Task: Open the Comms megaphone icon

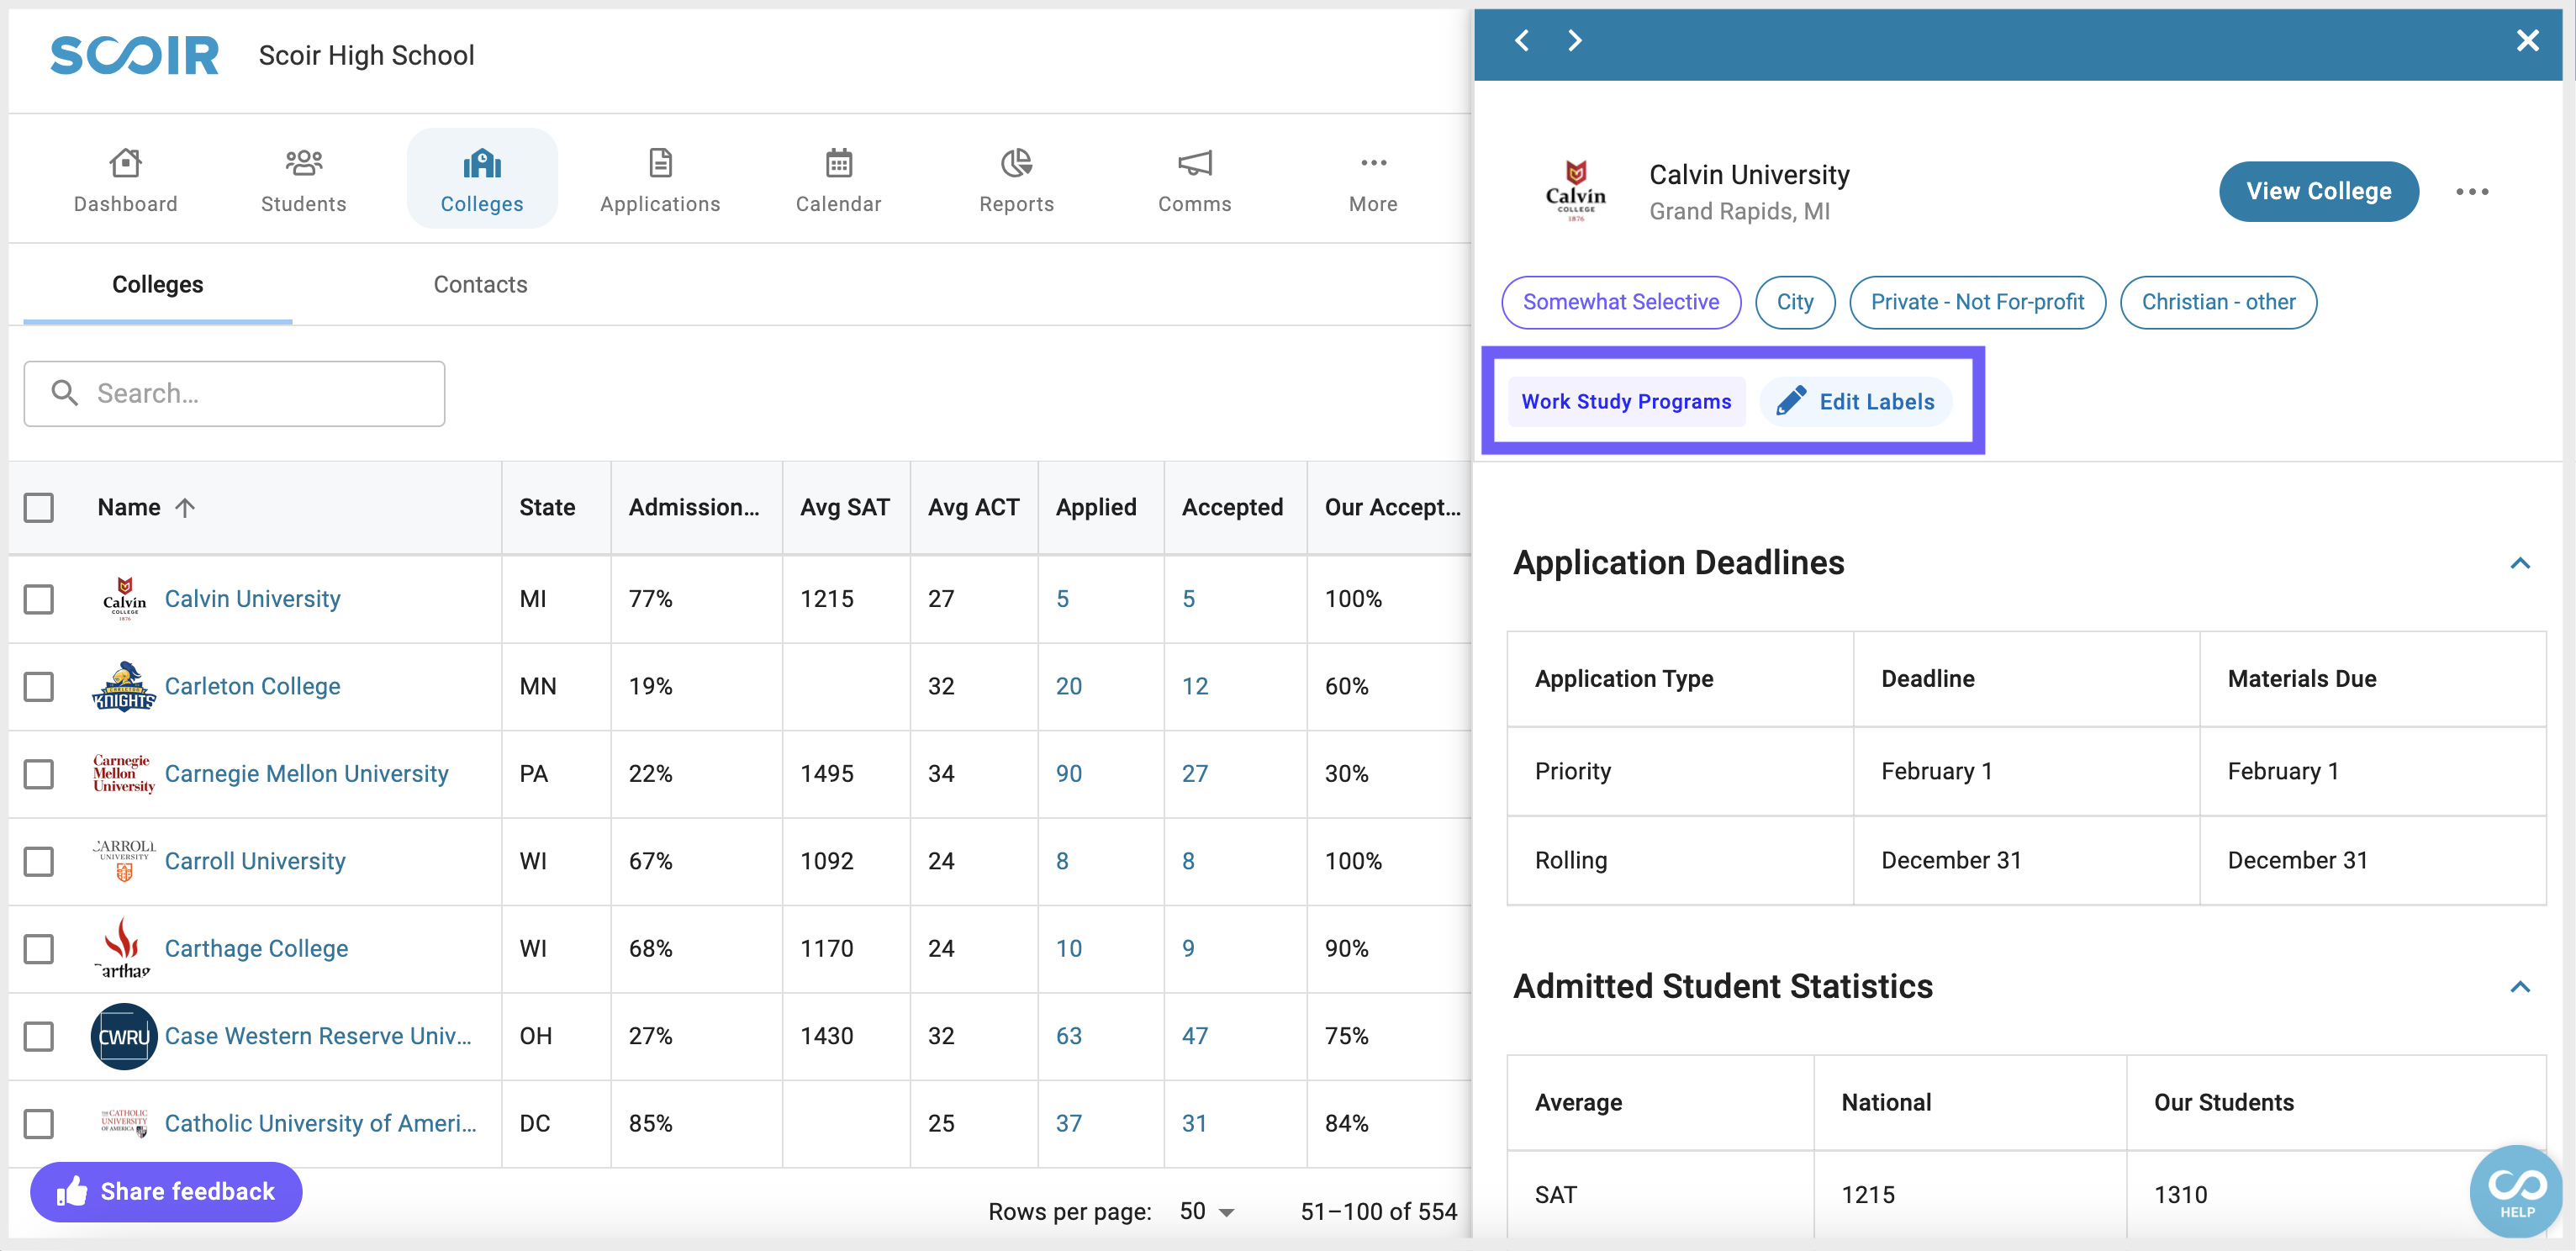Action: 1194,162
